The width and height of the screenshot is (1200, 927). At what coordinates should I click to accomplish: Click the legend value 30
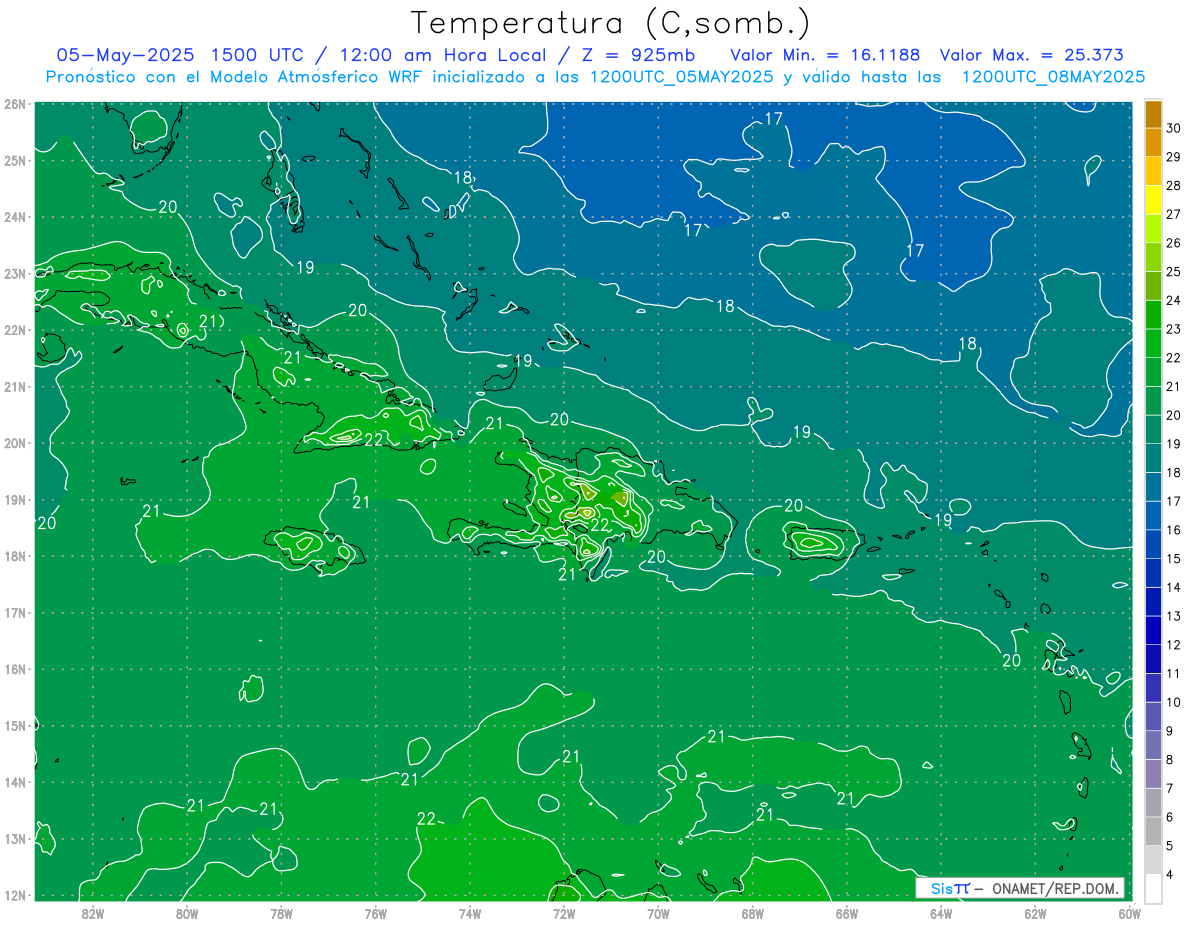coord(1174,127)
